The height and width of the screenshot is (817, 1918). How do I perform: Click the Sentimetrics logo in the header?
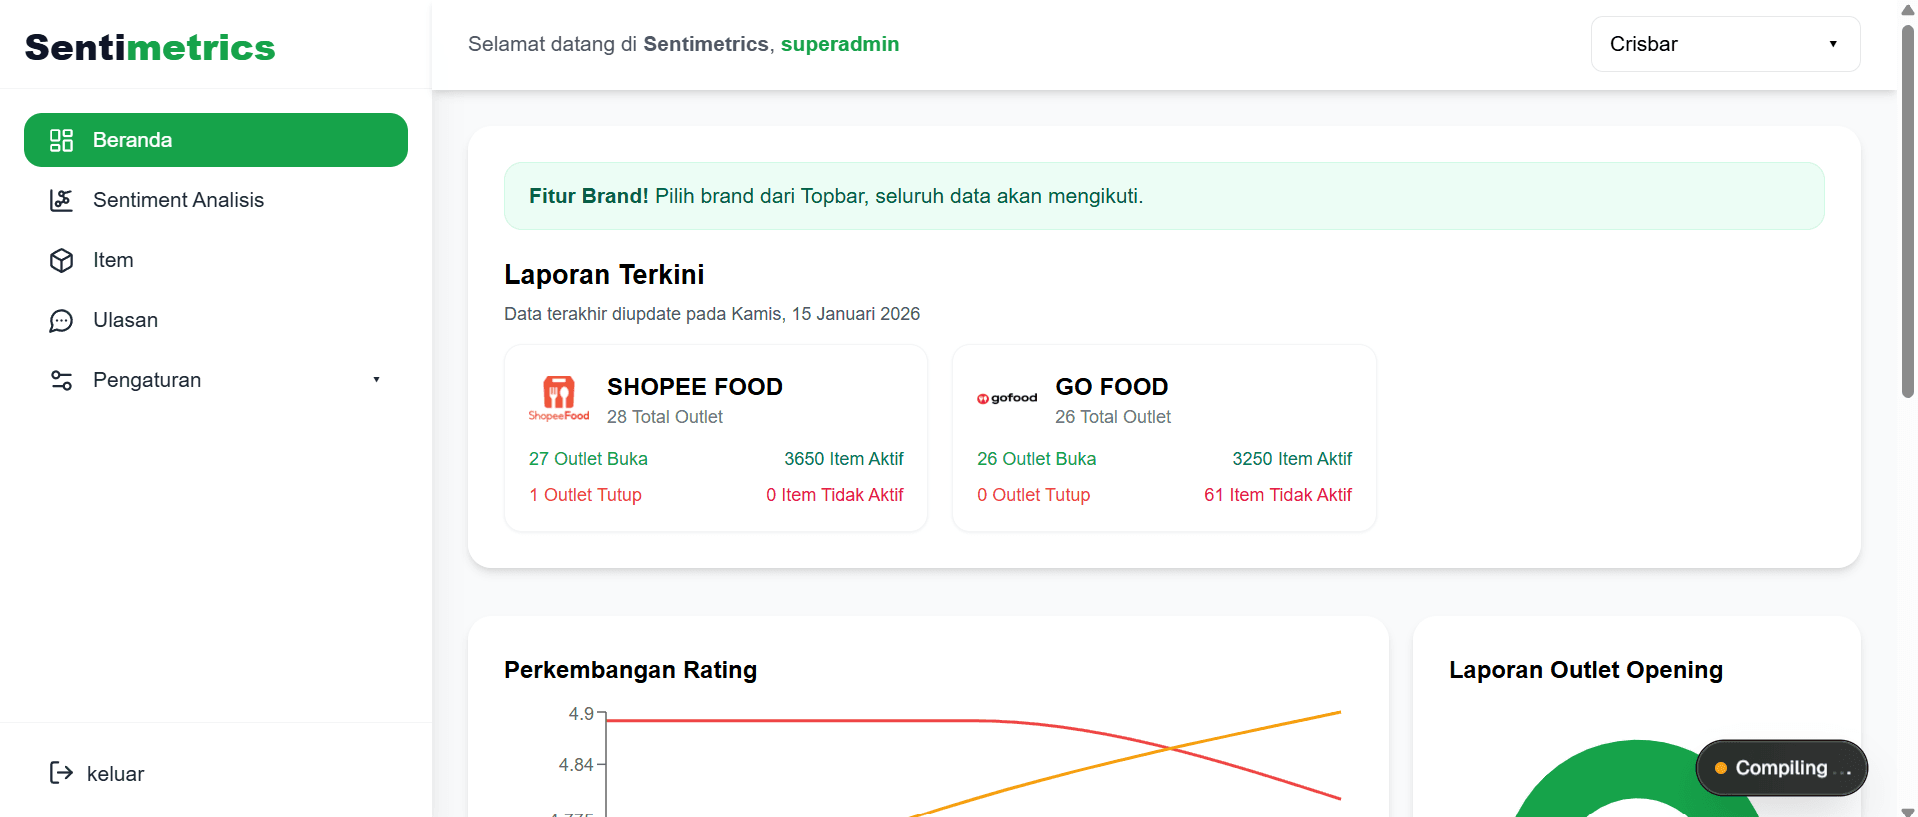click(x=149, y=46)
